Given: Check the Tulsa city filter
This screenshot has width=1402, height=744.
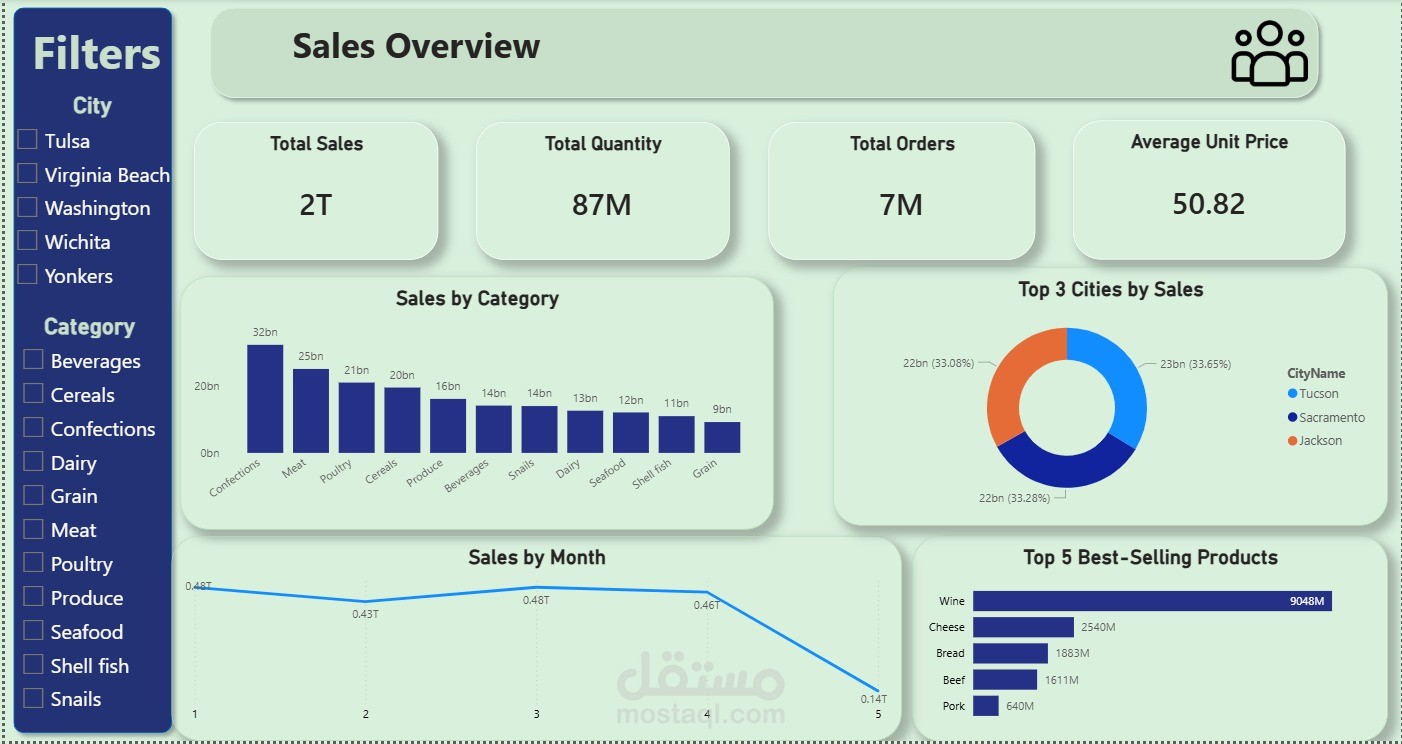Looking at the screenshot, I should [x=27, y=139].
